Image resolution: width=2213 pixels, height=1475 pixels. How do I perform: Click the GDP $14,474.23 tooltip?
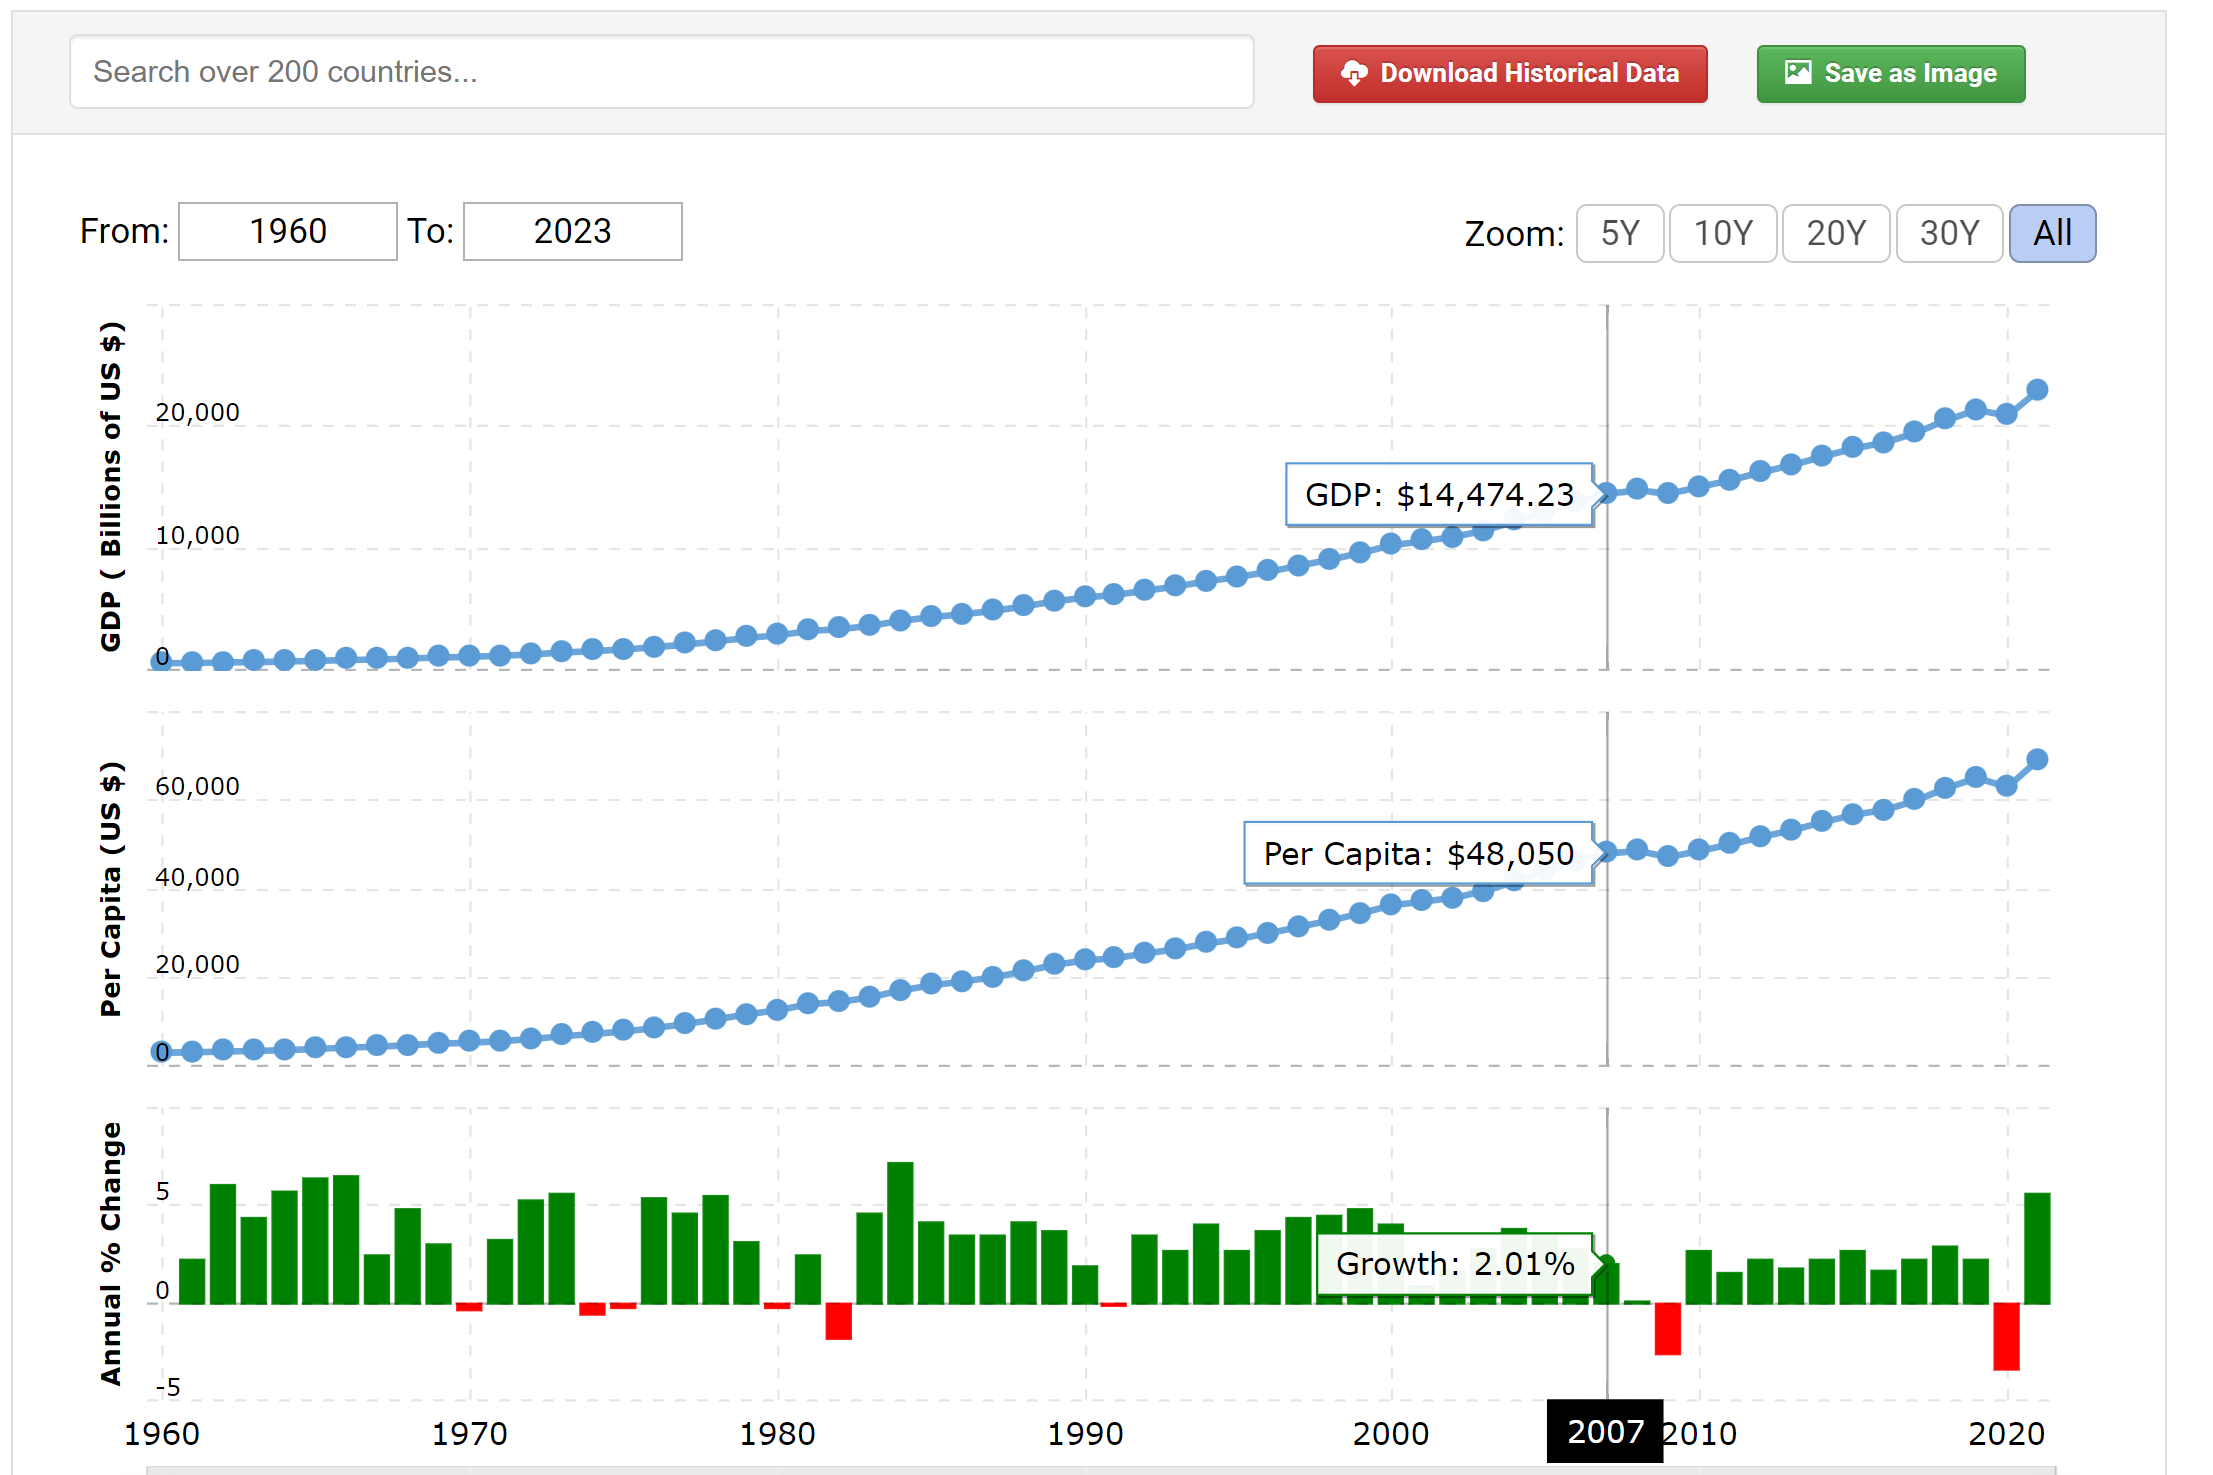point(1438,495)
